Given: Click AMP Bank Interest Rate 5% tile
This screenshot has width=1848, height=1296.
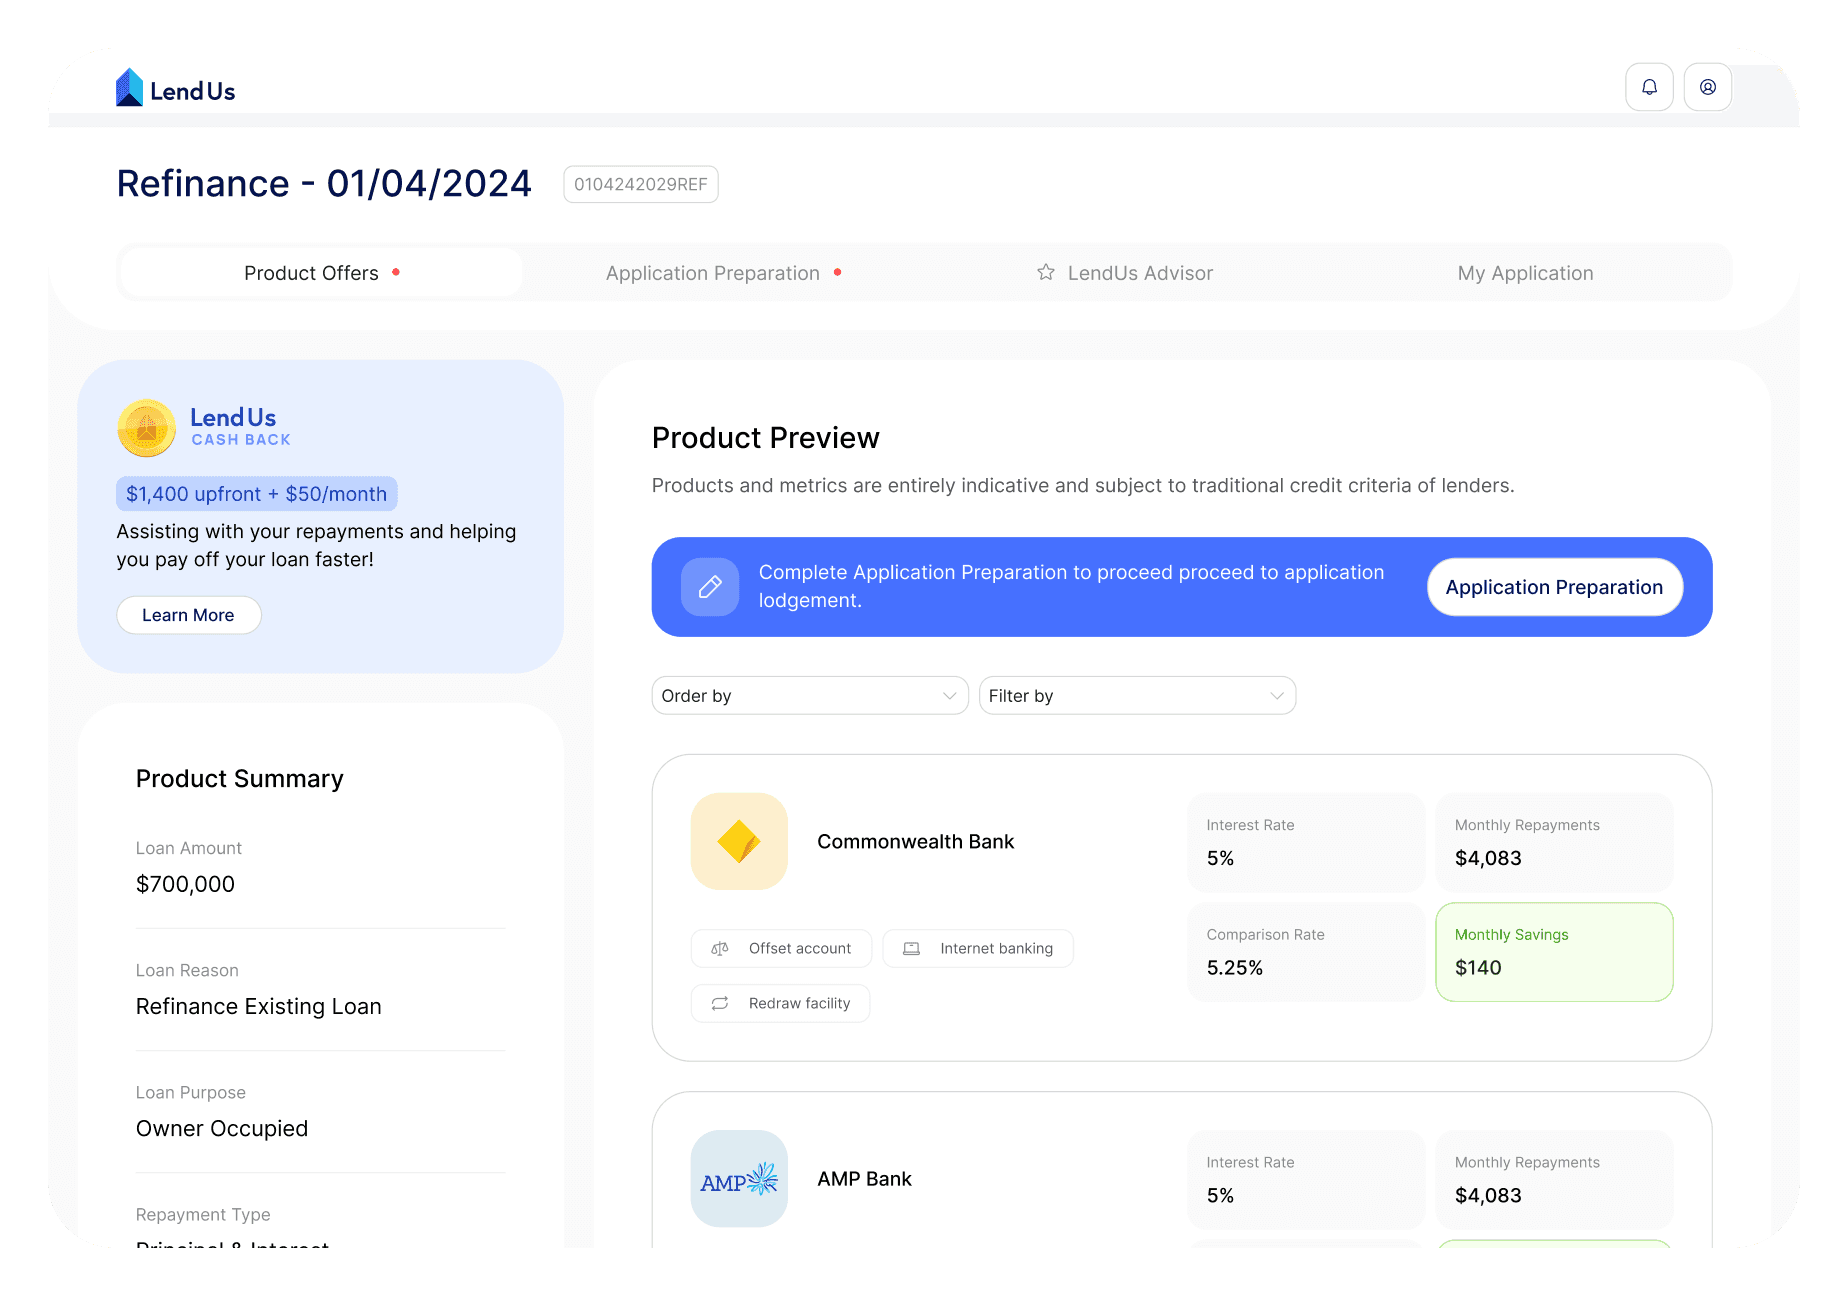Looking at the screenshot, I should (x=1306, y=1179).
